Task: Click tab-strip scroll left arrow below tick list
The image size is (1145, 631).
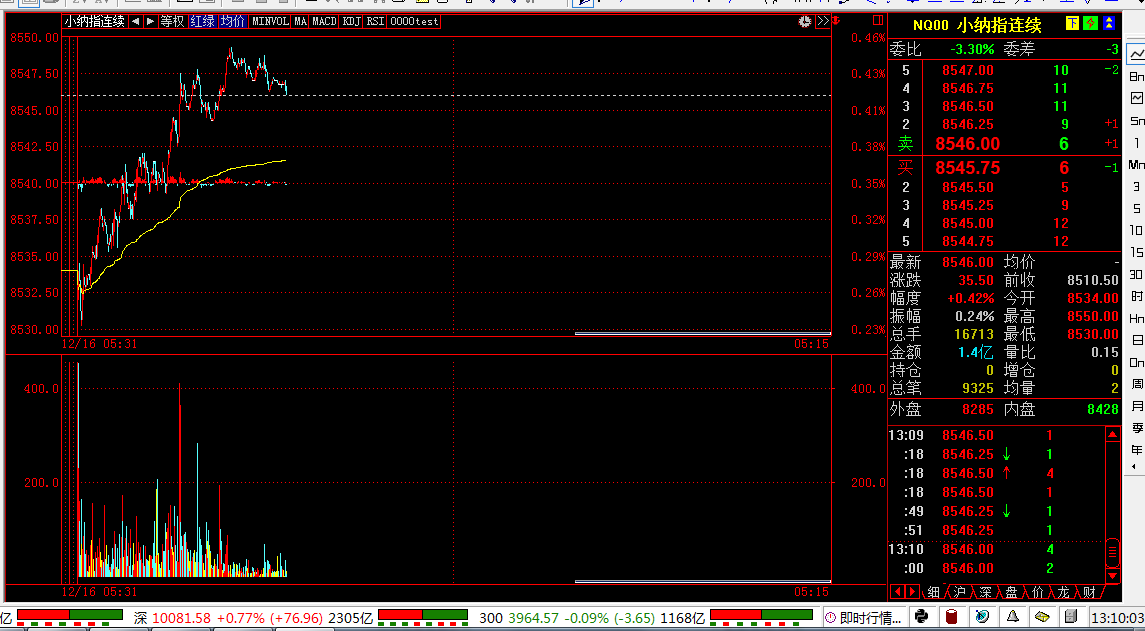Action: 897,592
